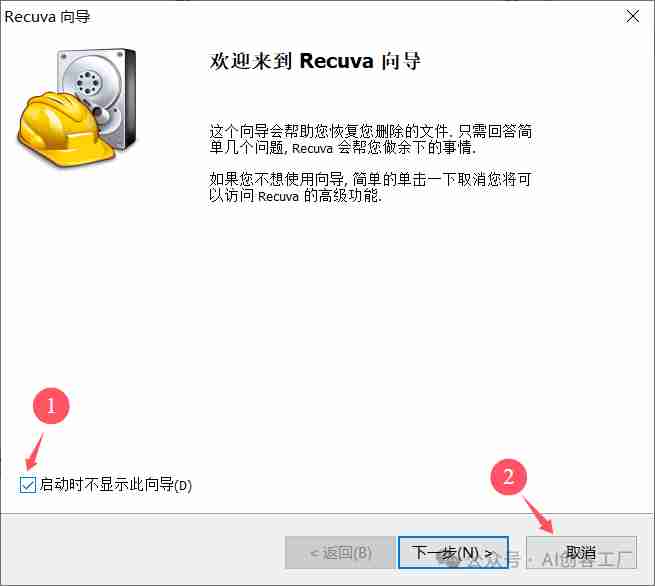The image size is (655, 586).
Task: Click the paragraph beginning 这个向导会帮助您恢复
Action: (371, 139)
